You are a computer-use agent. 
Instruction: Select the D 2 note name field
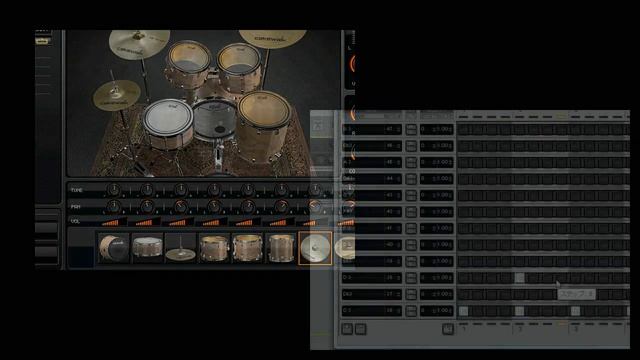[371, 278]
